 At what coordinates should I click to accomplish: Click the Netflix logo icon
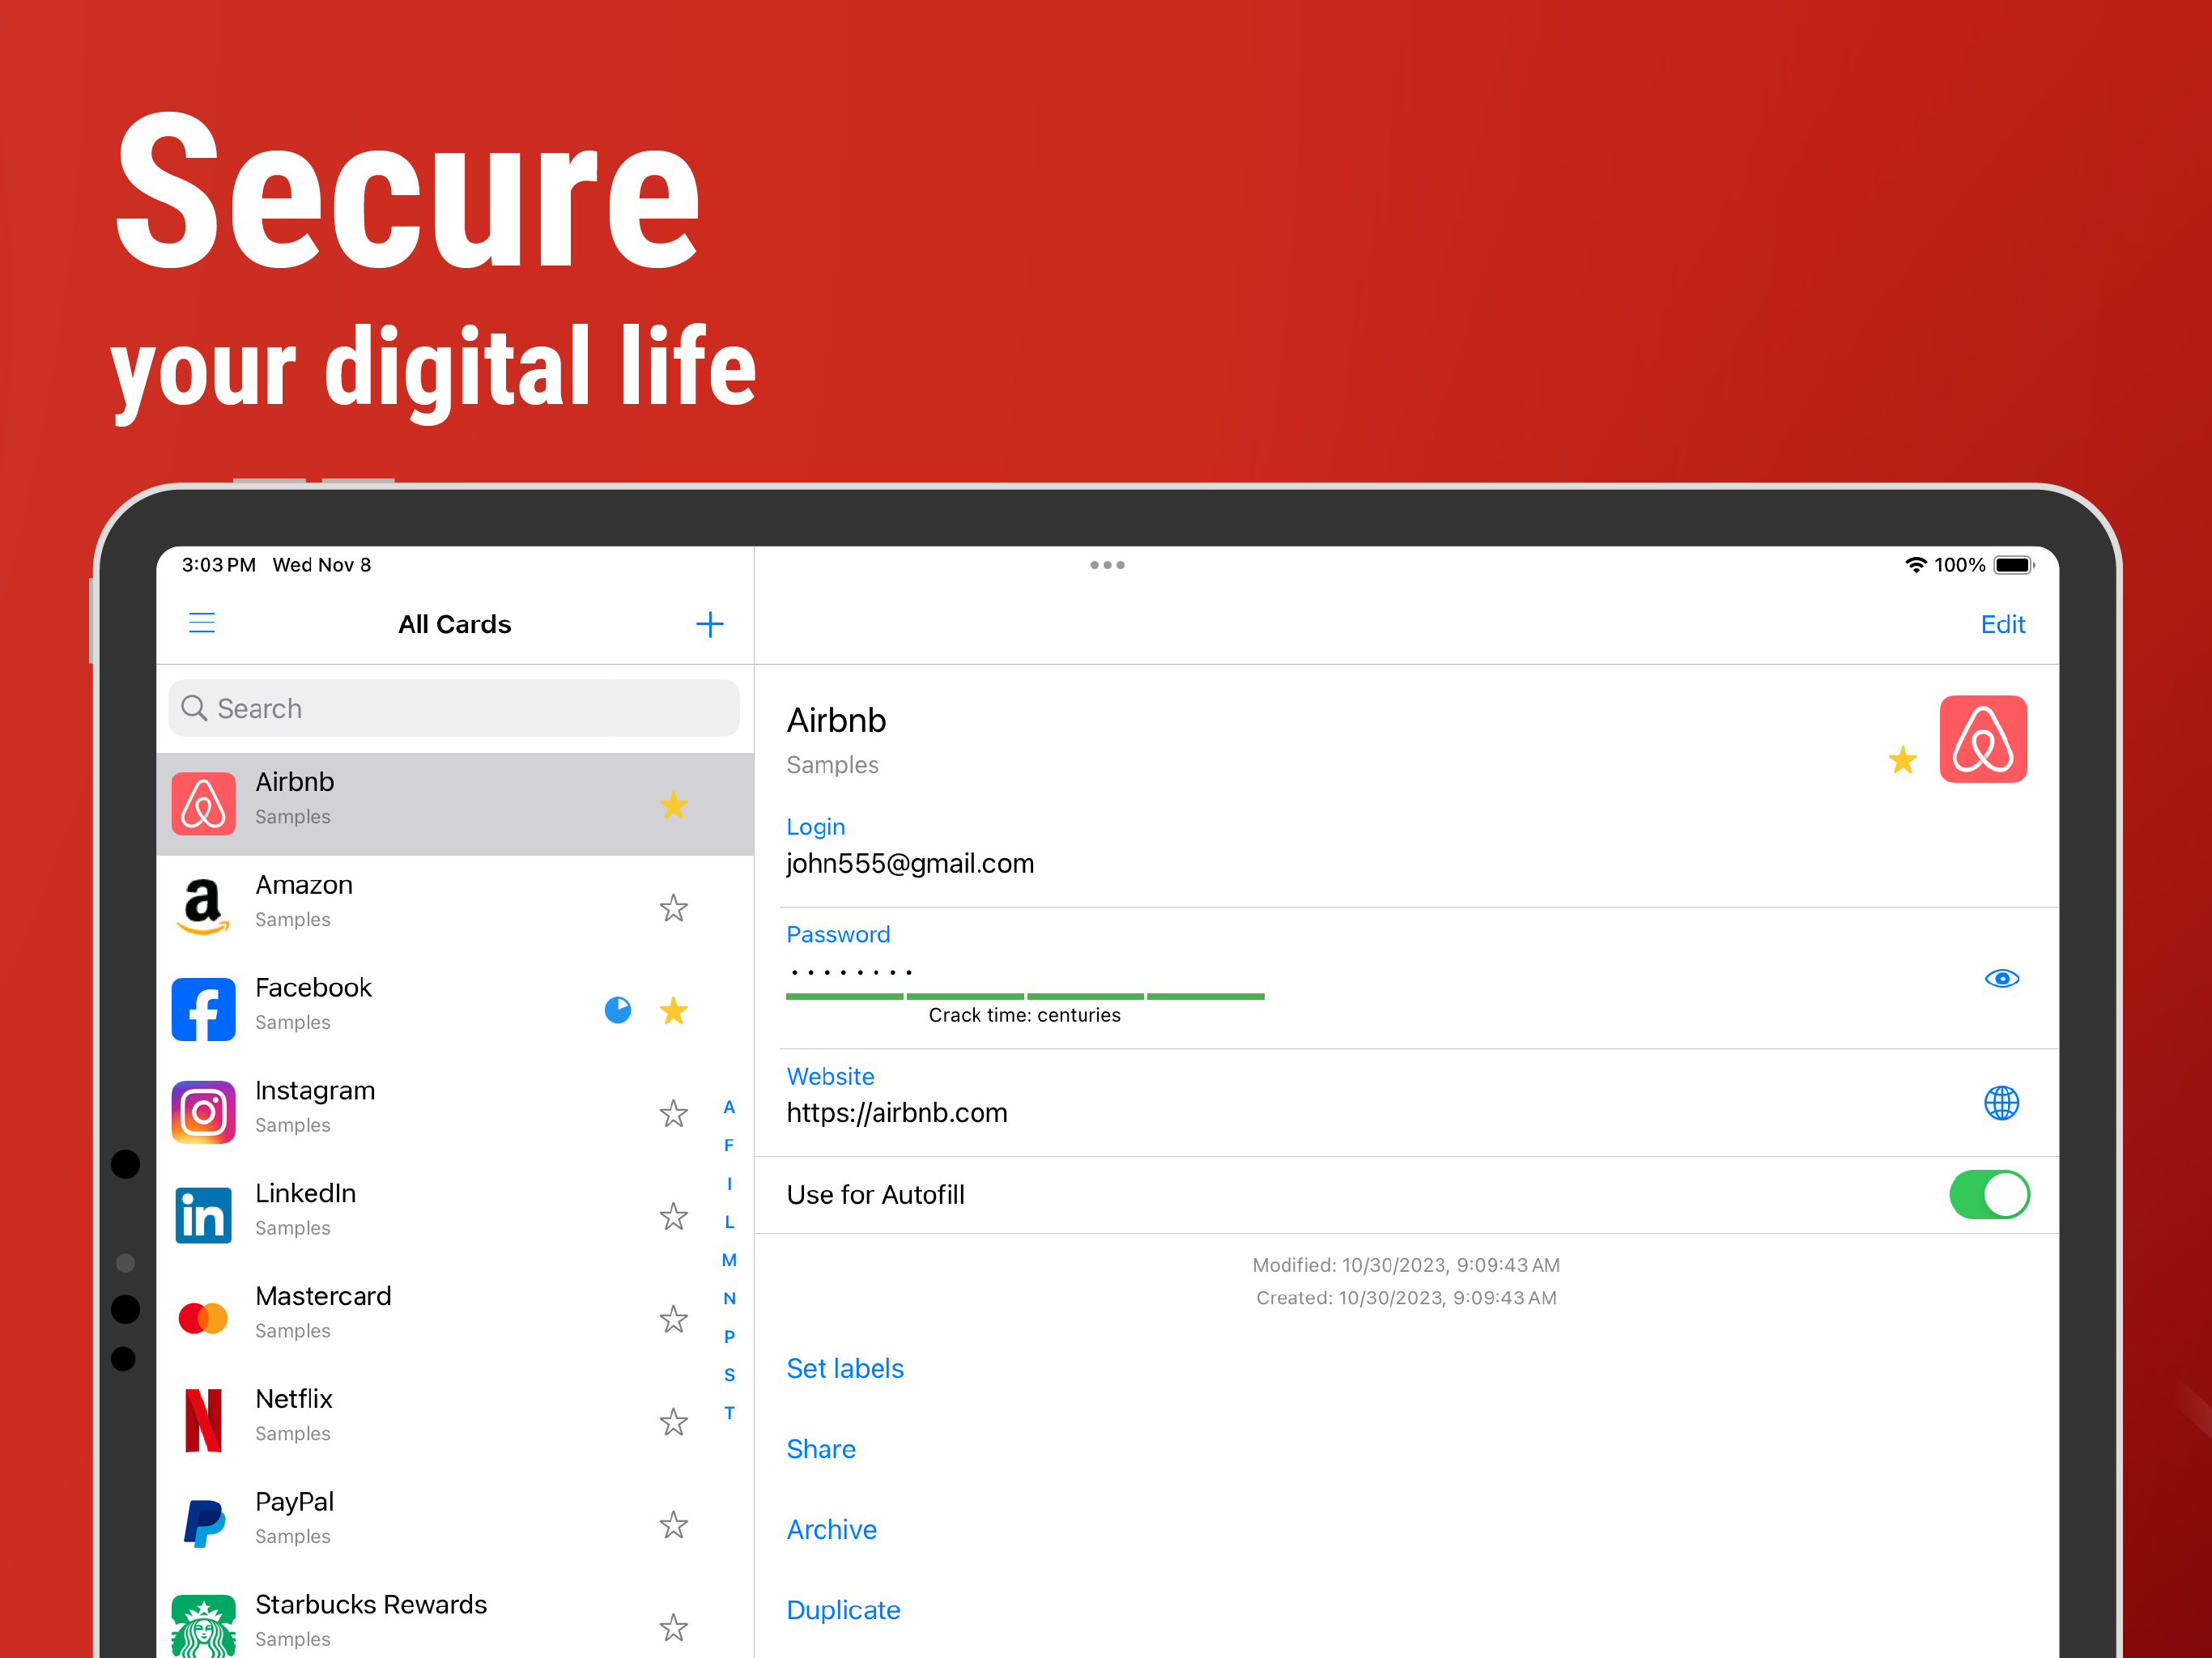click(204, 1420)
